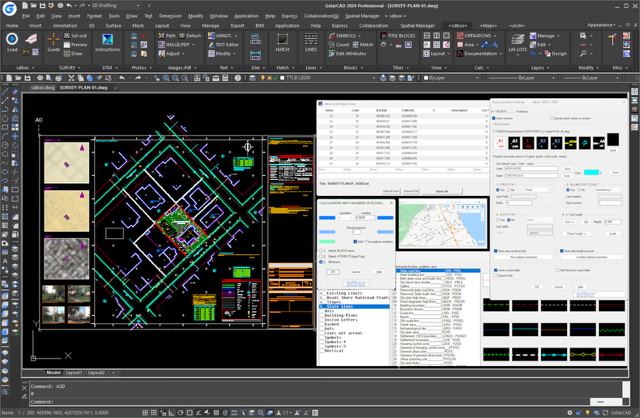
Task: Click the Path tool in Images-Pdf panel
Action: (167, 36)
